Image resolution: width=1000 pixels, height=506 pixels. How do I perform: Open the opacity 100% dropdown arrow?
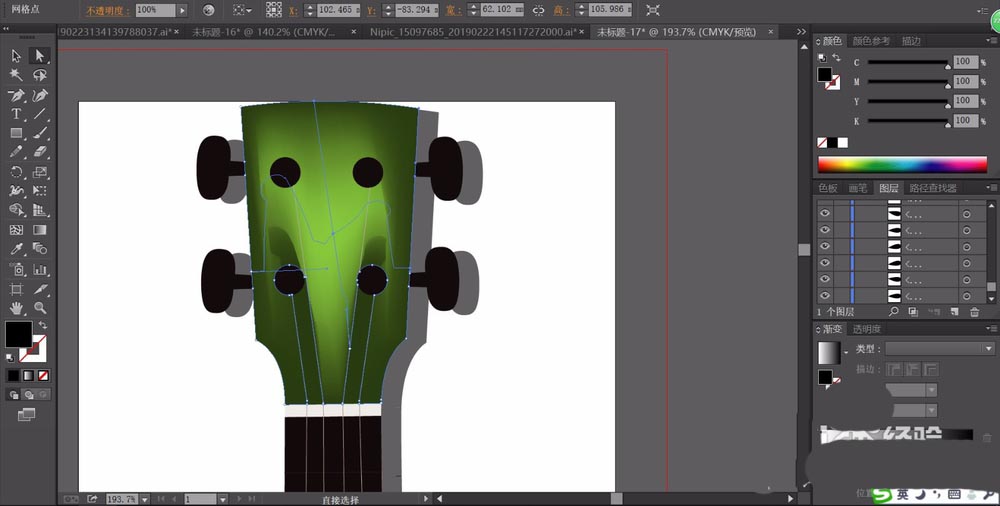click(182, 10)
